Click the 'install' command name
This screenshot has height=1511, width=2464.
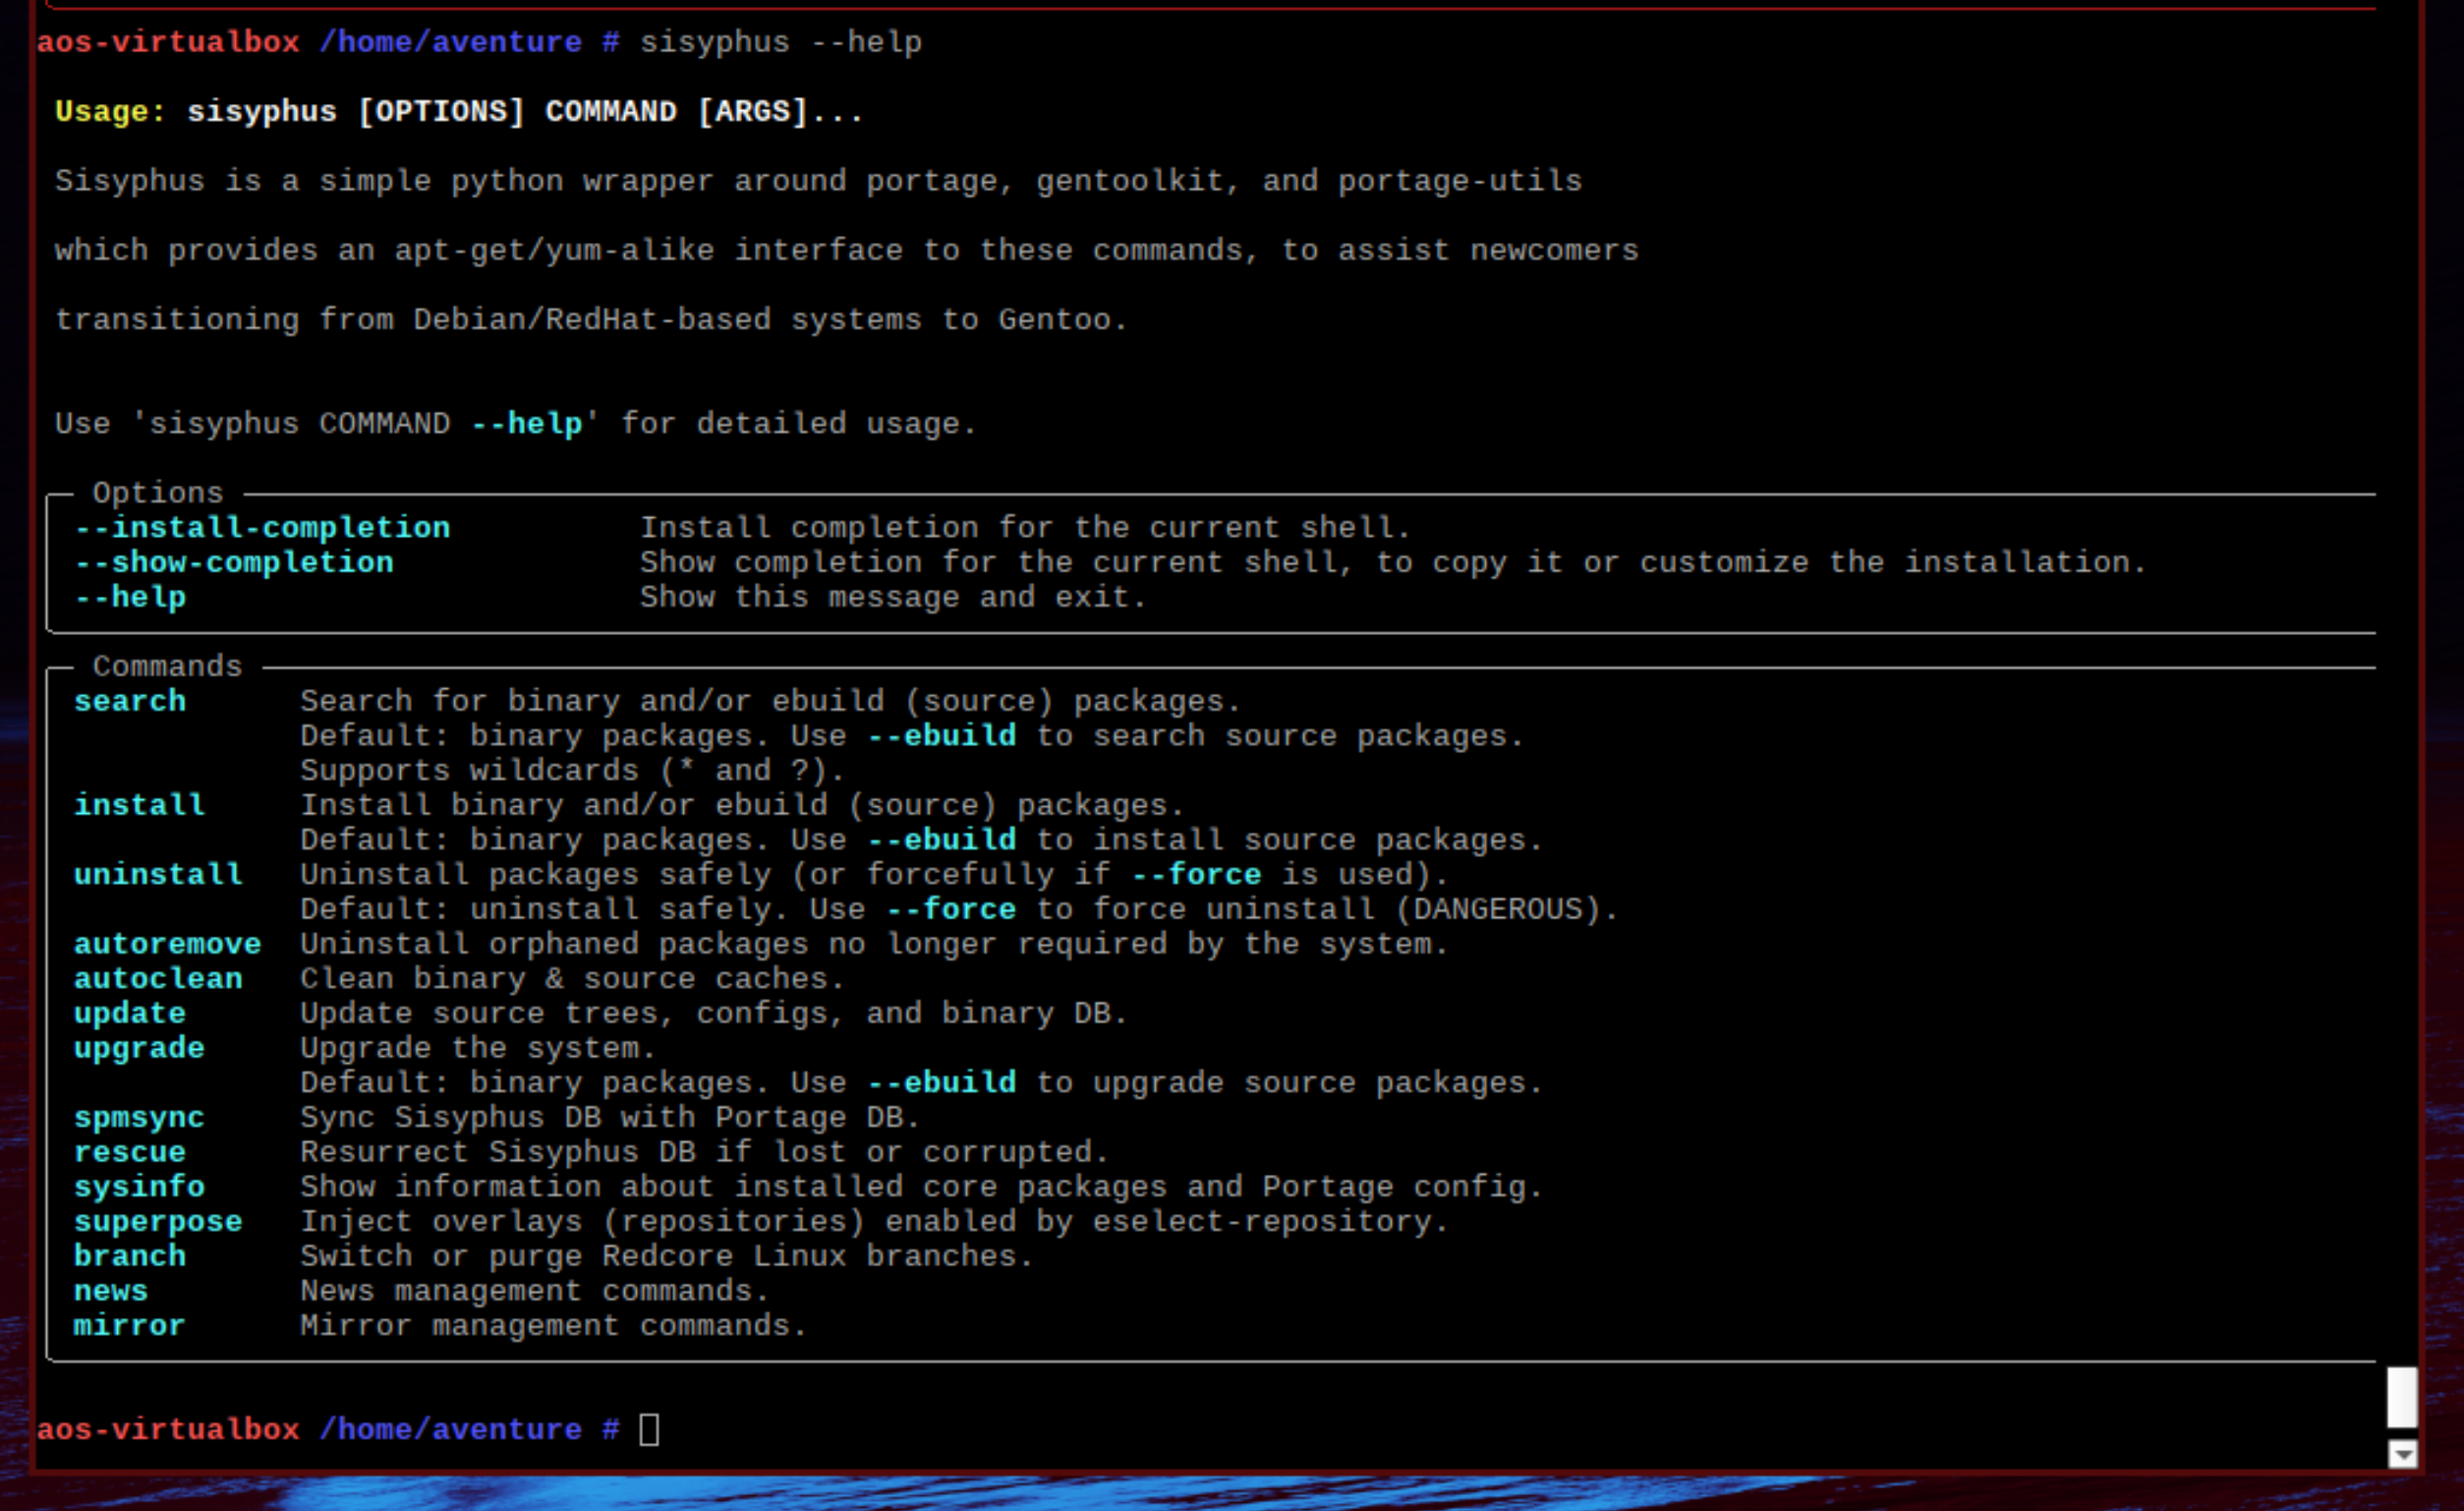click(x=140, y=805)
